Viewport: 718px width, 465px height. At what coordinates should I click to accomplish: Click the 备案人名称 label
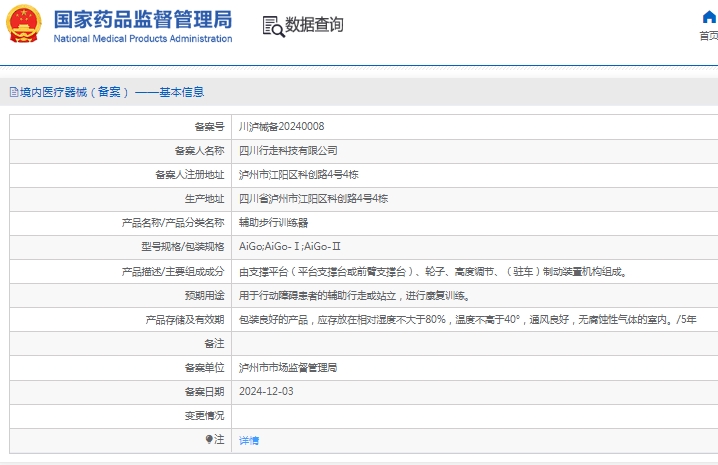click(x=199, y=151)
